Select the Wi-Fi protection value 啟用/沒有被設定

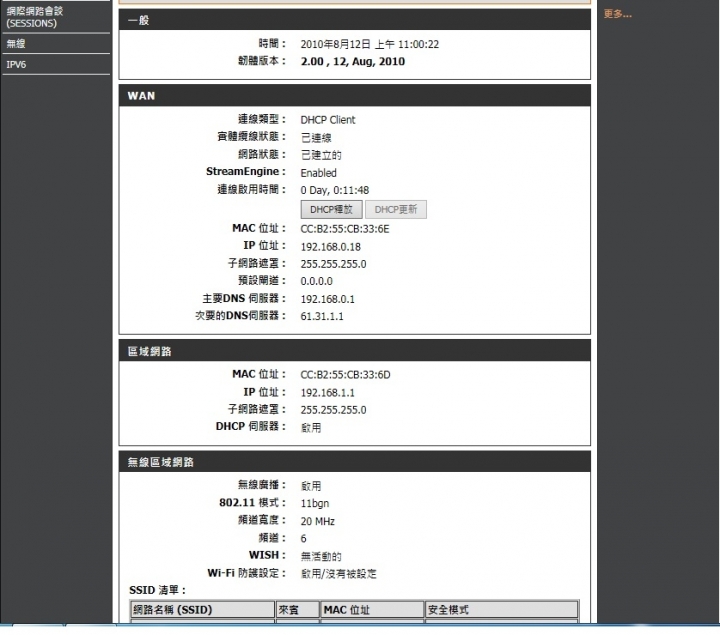338,573
